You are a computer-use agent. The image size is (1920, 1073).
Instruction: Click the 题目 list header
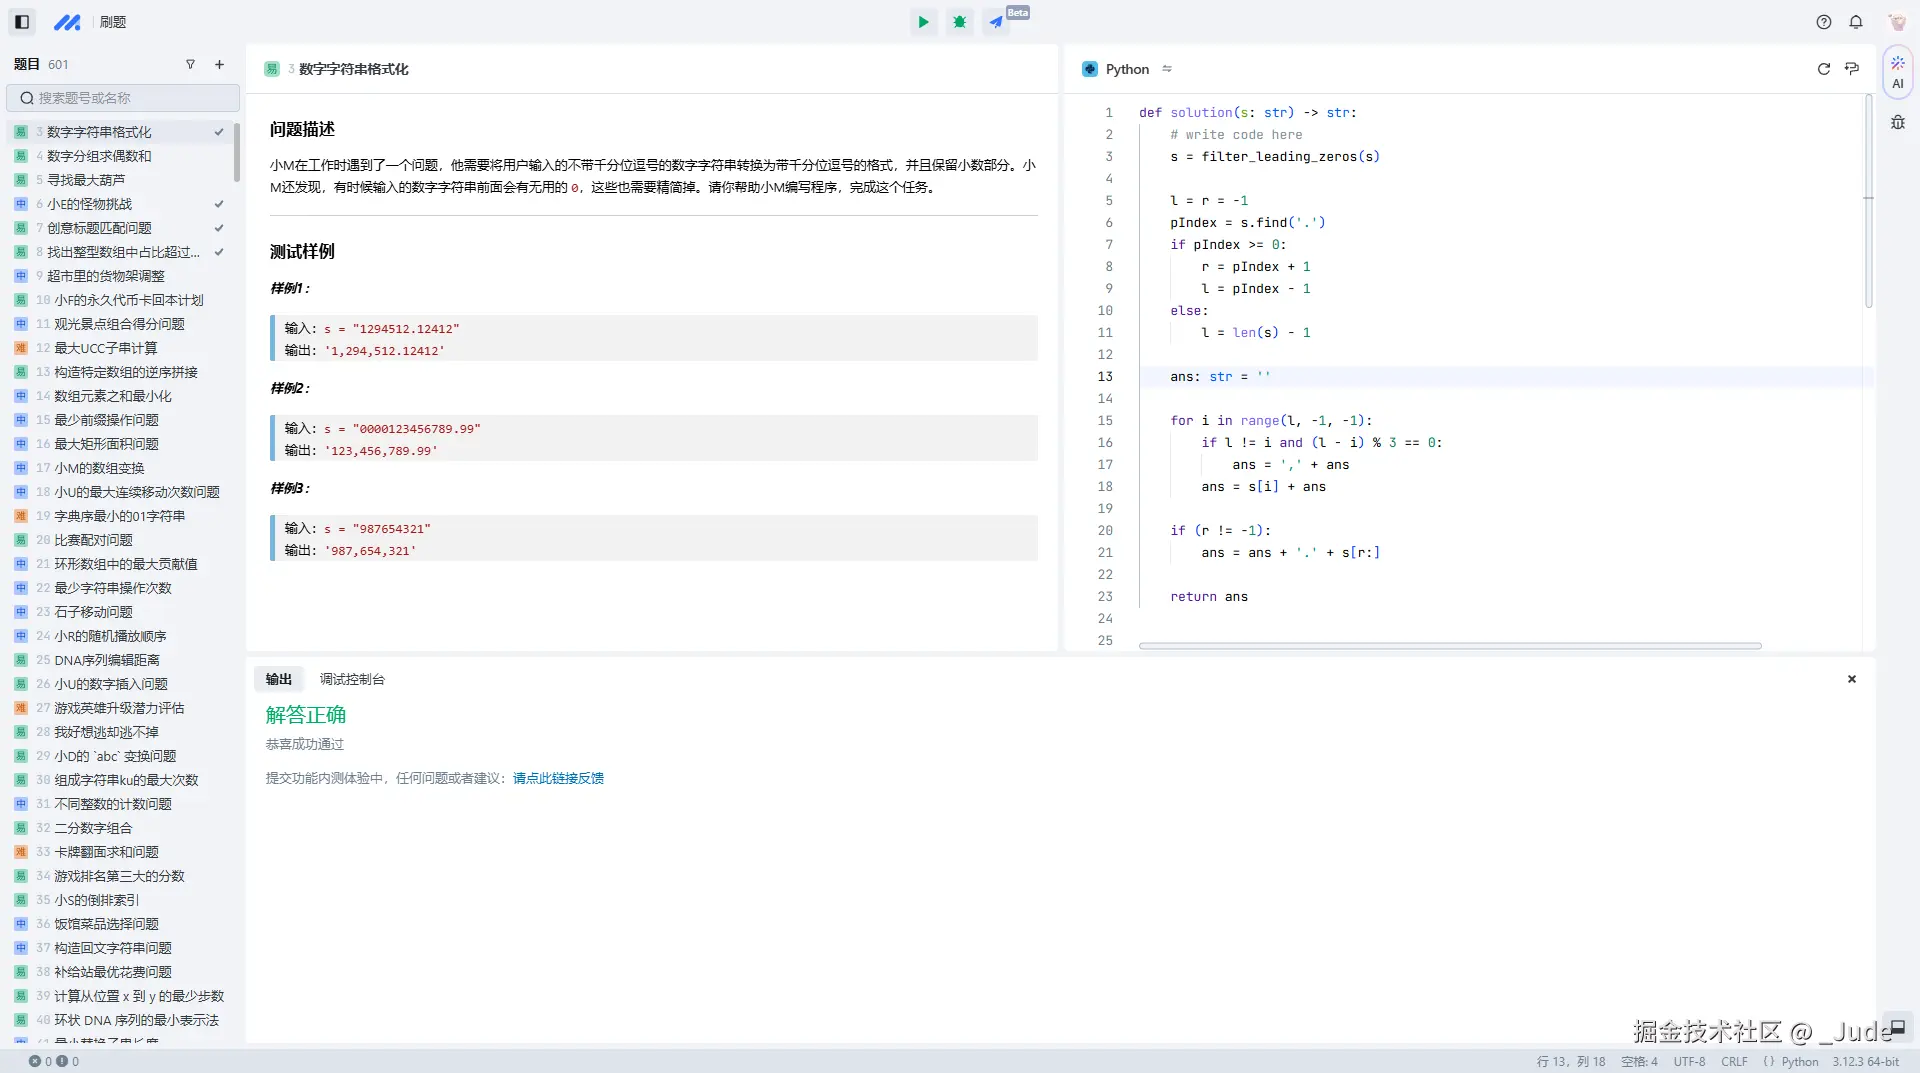tap(26, 64)
